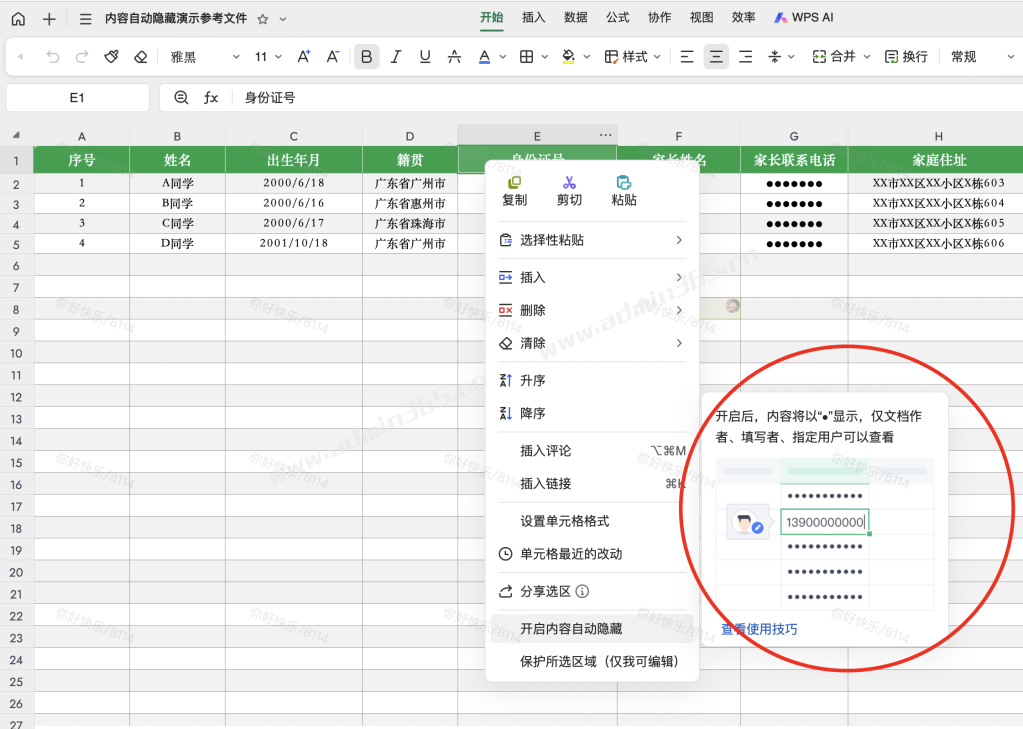The image size is (1023, 729).
Task: Click the 查看使用技巧 link
Action: point(759,629)
